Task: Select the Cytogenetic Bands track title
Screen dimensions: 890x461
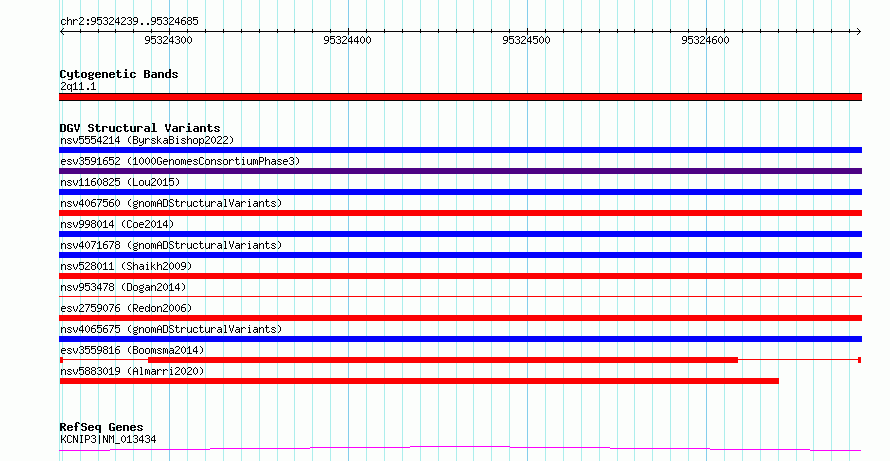Action: (x=119, y=74)
